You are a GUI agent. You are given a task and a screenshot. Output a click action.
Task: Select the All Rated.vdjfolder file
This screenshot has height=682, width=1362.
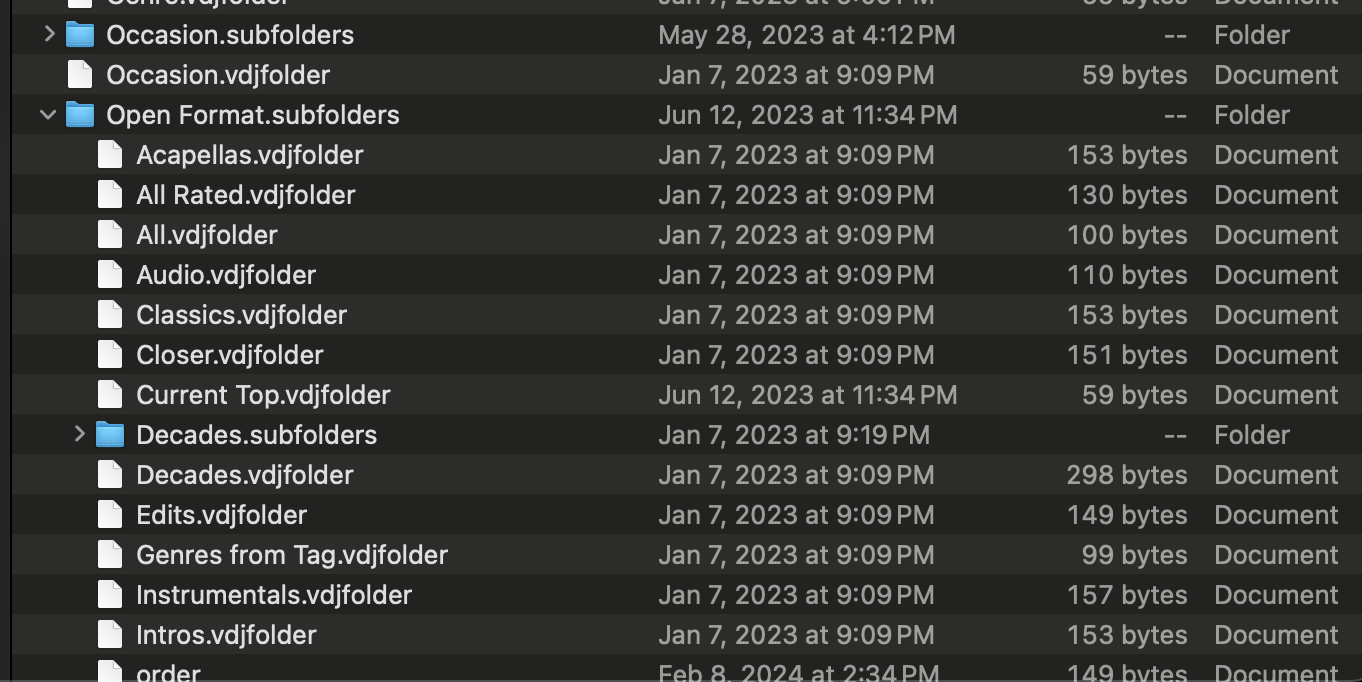coord(245,195)
